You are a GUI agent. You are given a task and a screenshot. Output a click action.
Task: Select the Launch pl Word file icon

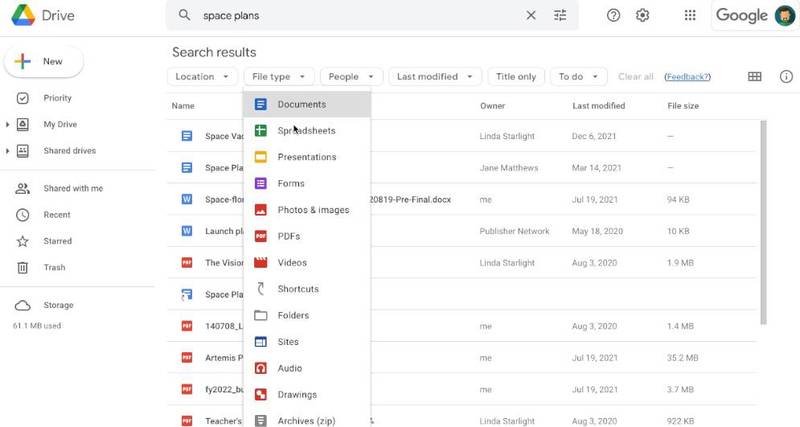click(x=187, y=231)
